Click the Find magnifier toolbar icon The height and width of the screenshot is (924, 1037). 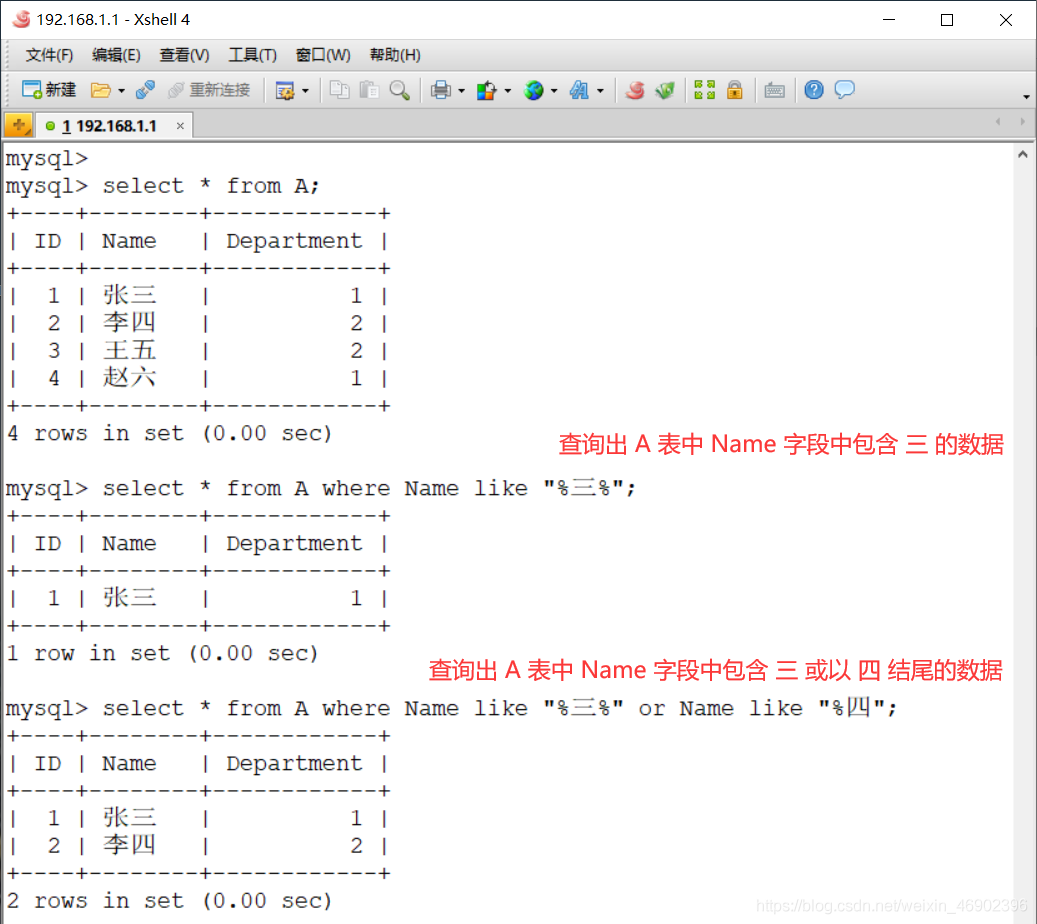coord(398,90)
